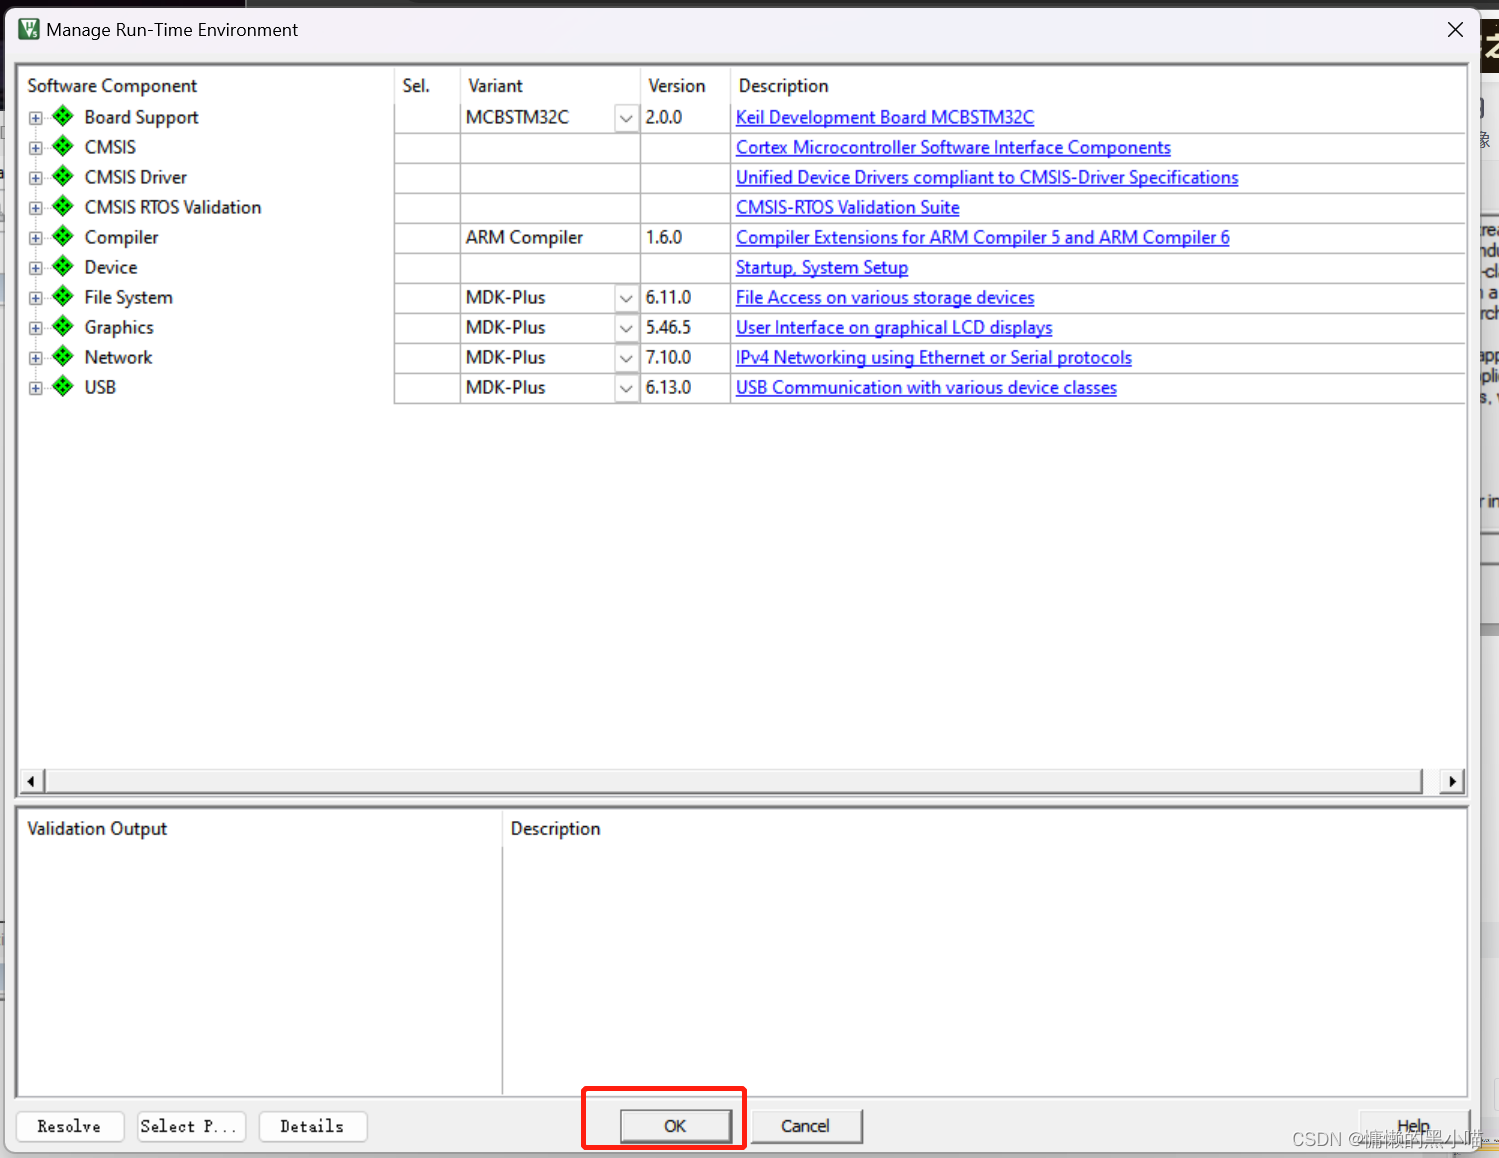Viewport: 1499px width, 1158px height.
Task: Expand the CMSIS RTOS Validation node
Action: (x=36, y=208)
